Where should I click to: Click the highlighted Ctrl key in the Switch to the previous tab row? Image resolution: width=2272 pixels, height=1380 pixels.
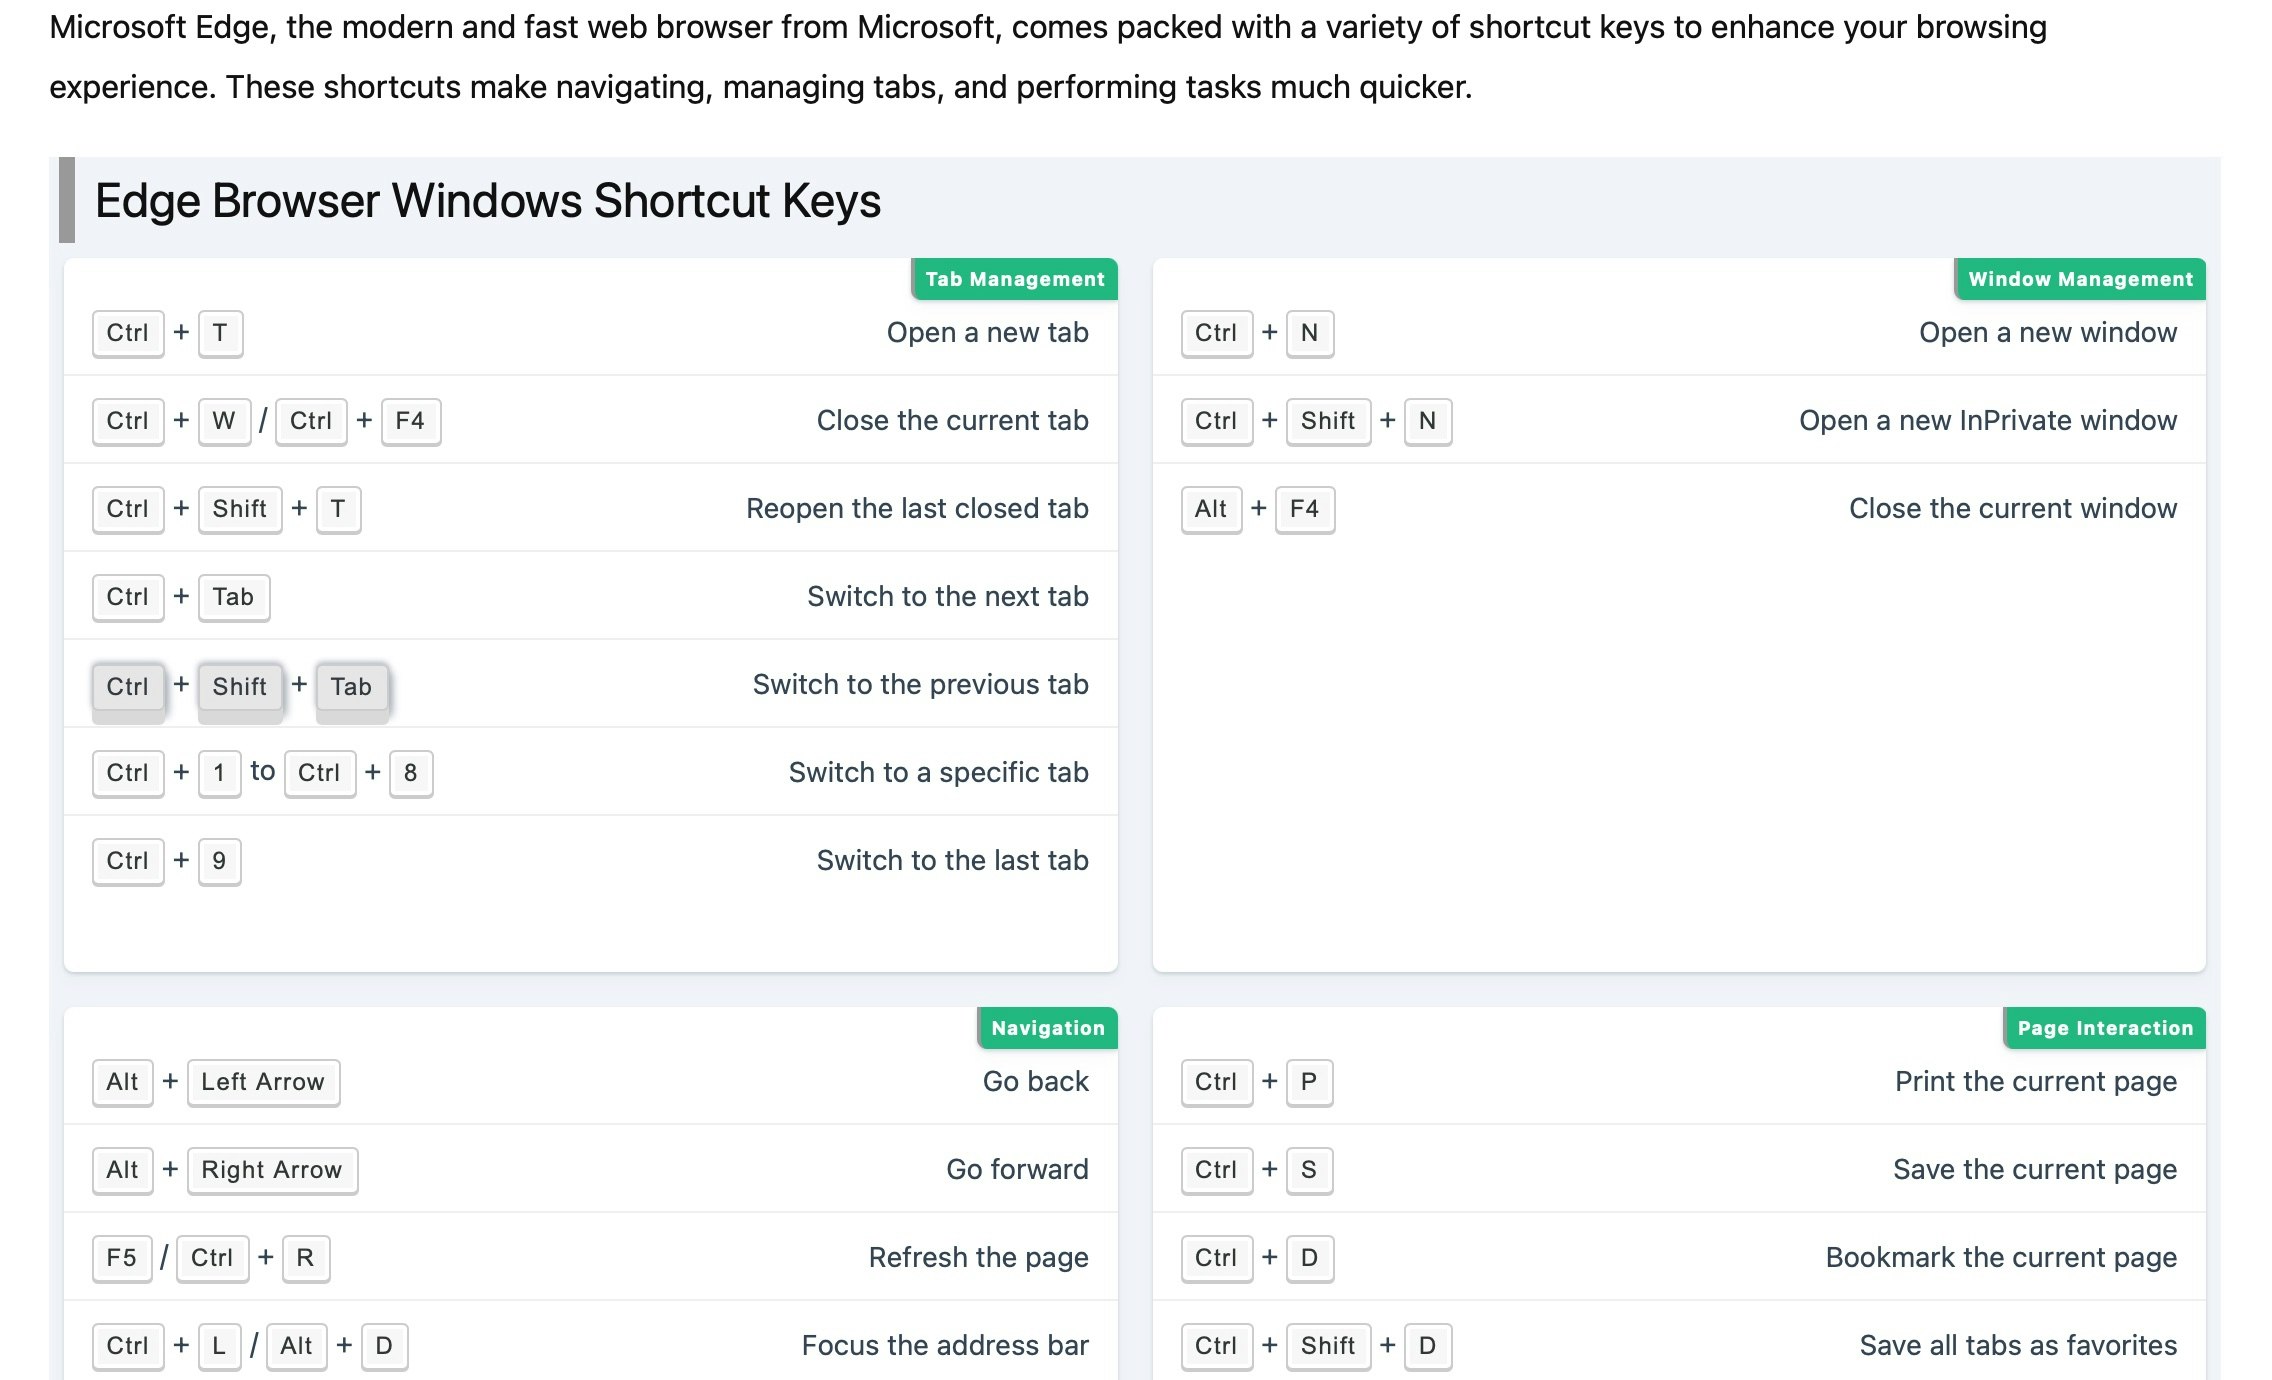tap(128, 687)
